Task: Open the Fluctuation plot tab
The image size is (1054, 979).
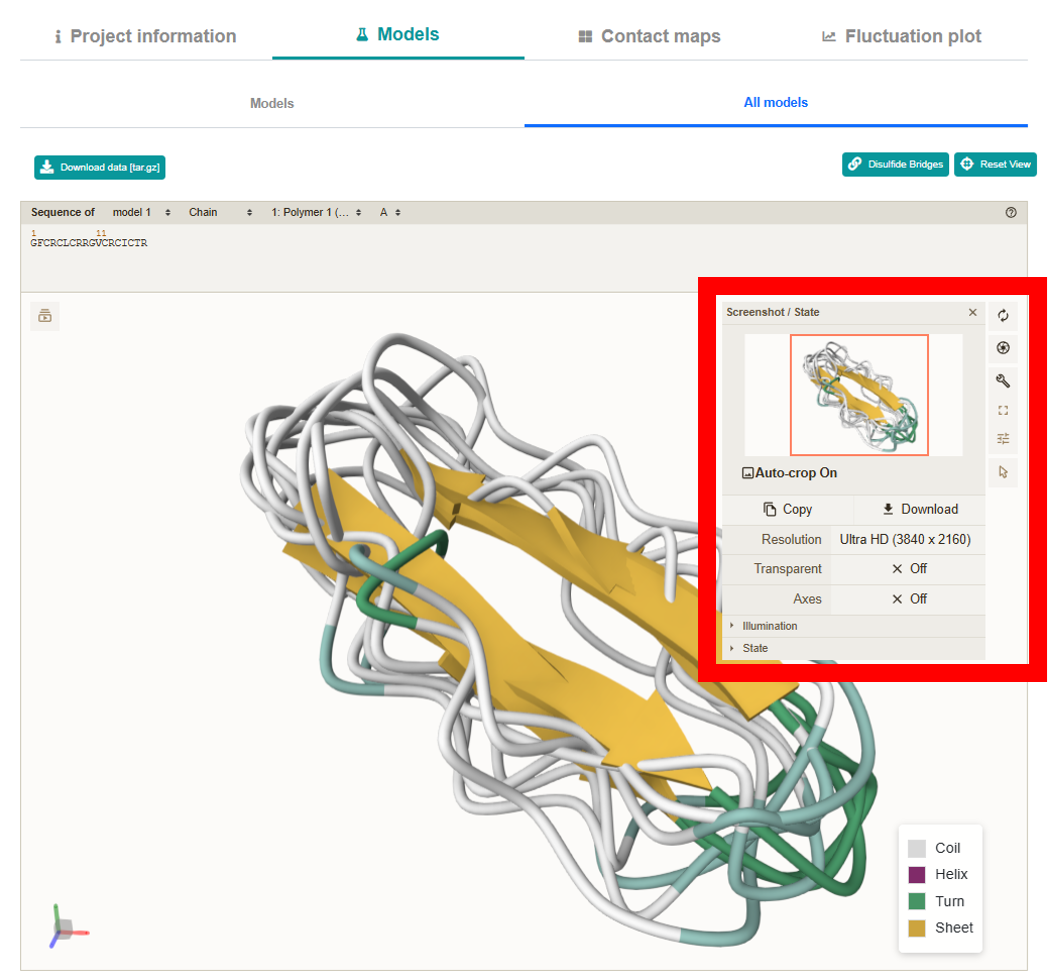Action: point(901,36)
